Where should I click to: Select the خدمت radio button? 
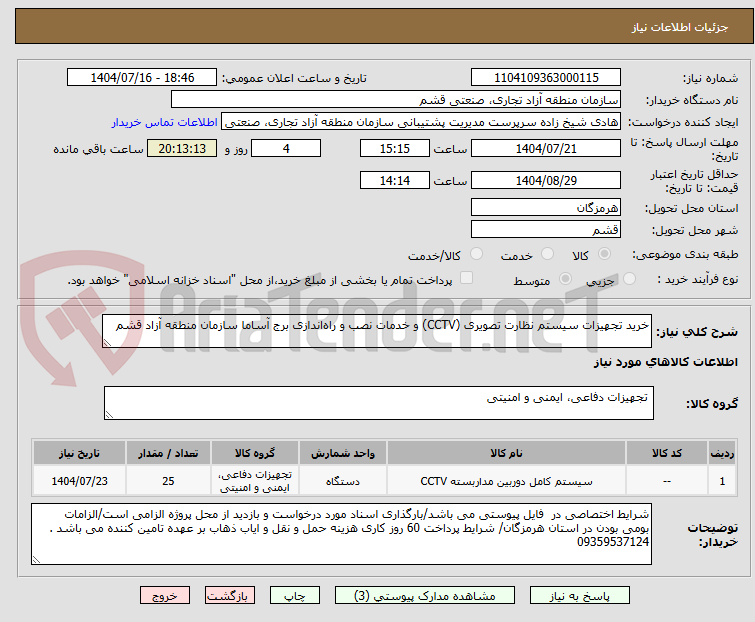pyautogui.click(x=547, y=254)
